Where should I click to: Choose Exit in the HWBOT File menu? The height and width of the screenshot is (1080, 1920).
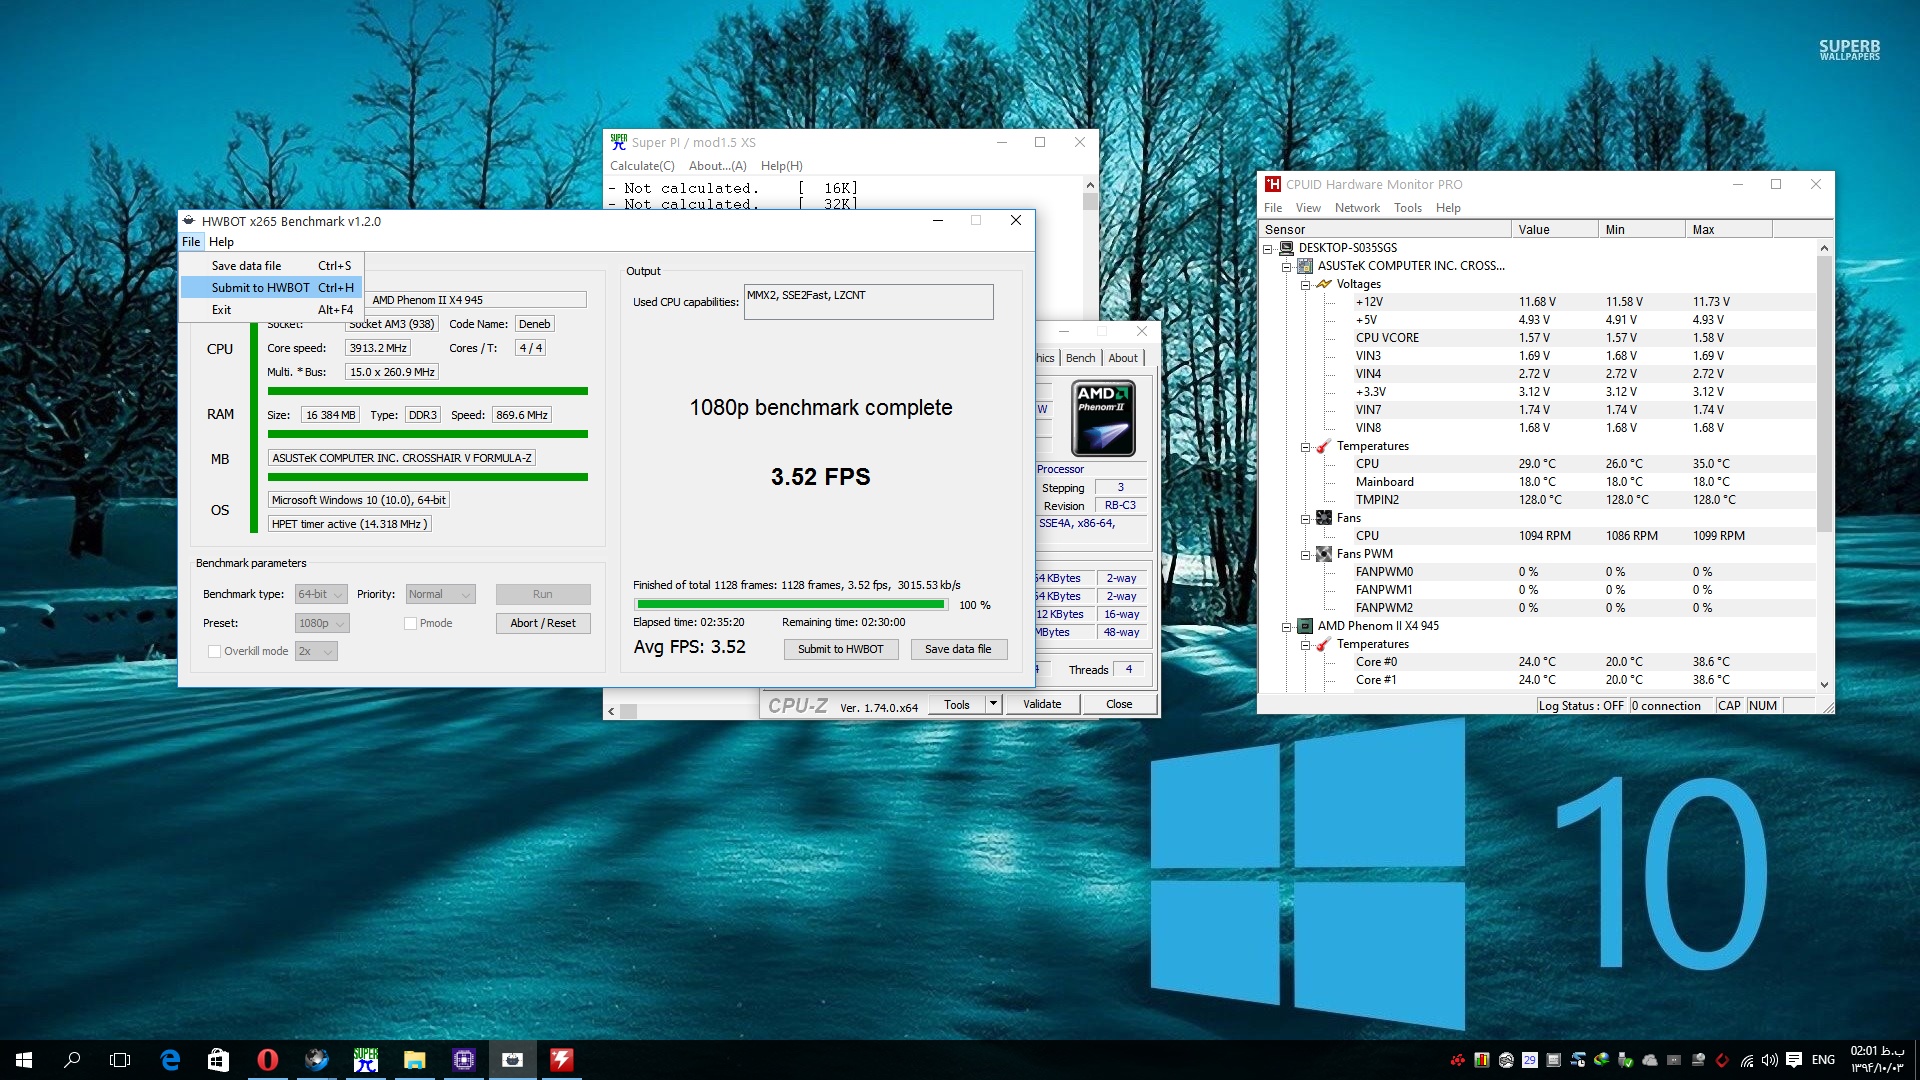click(271, 310)
